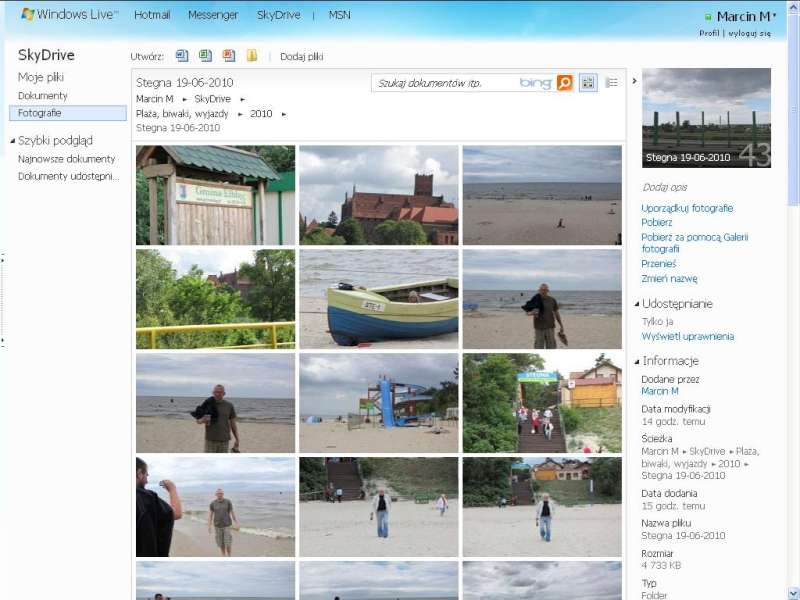
Task: Collapse the Szybki podgląd section
Action: [x=13, y=141]
